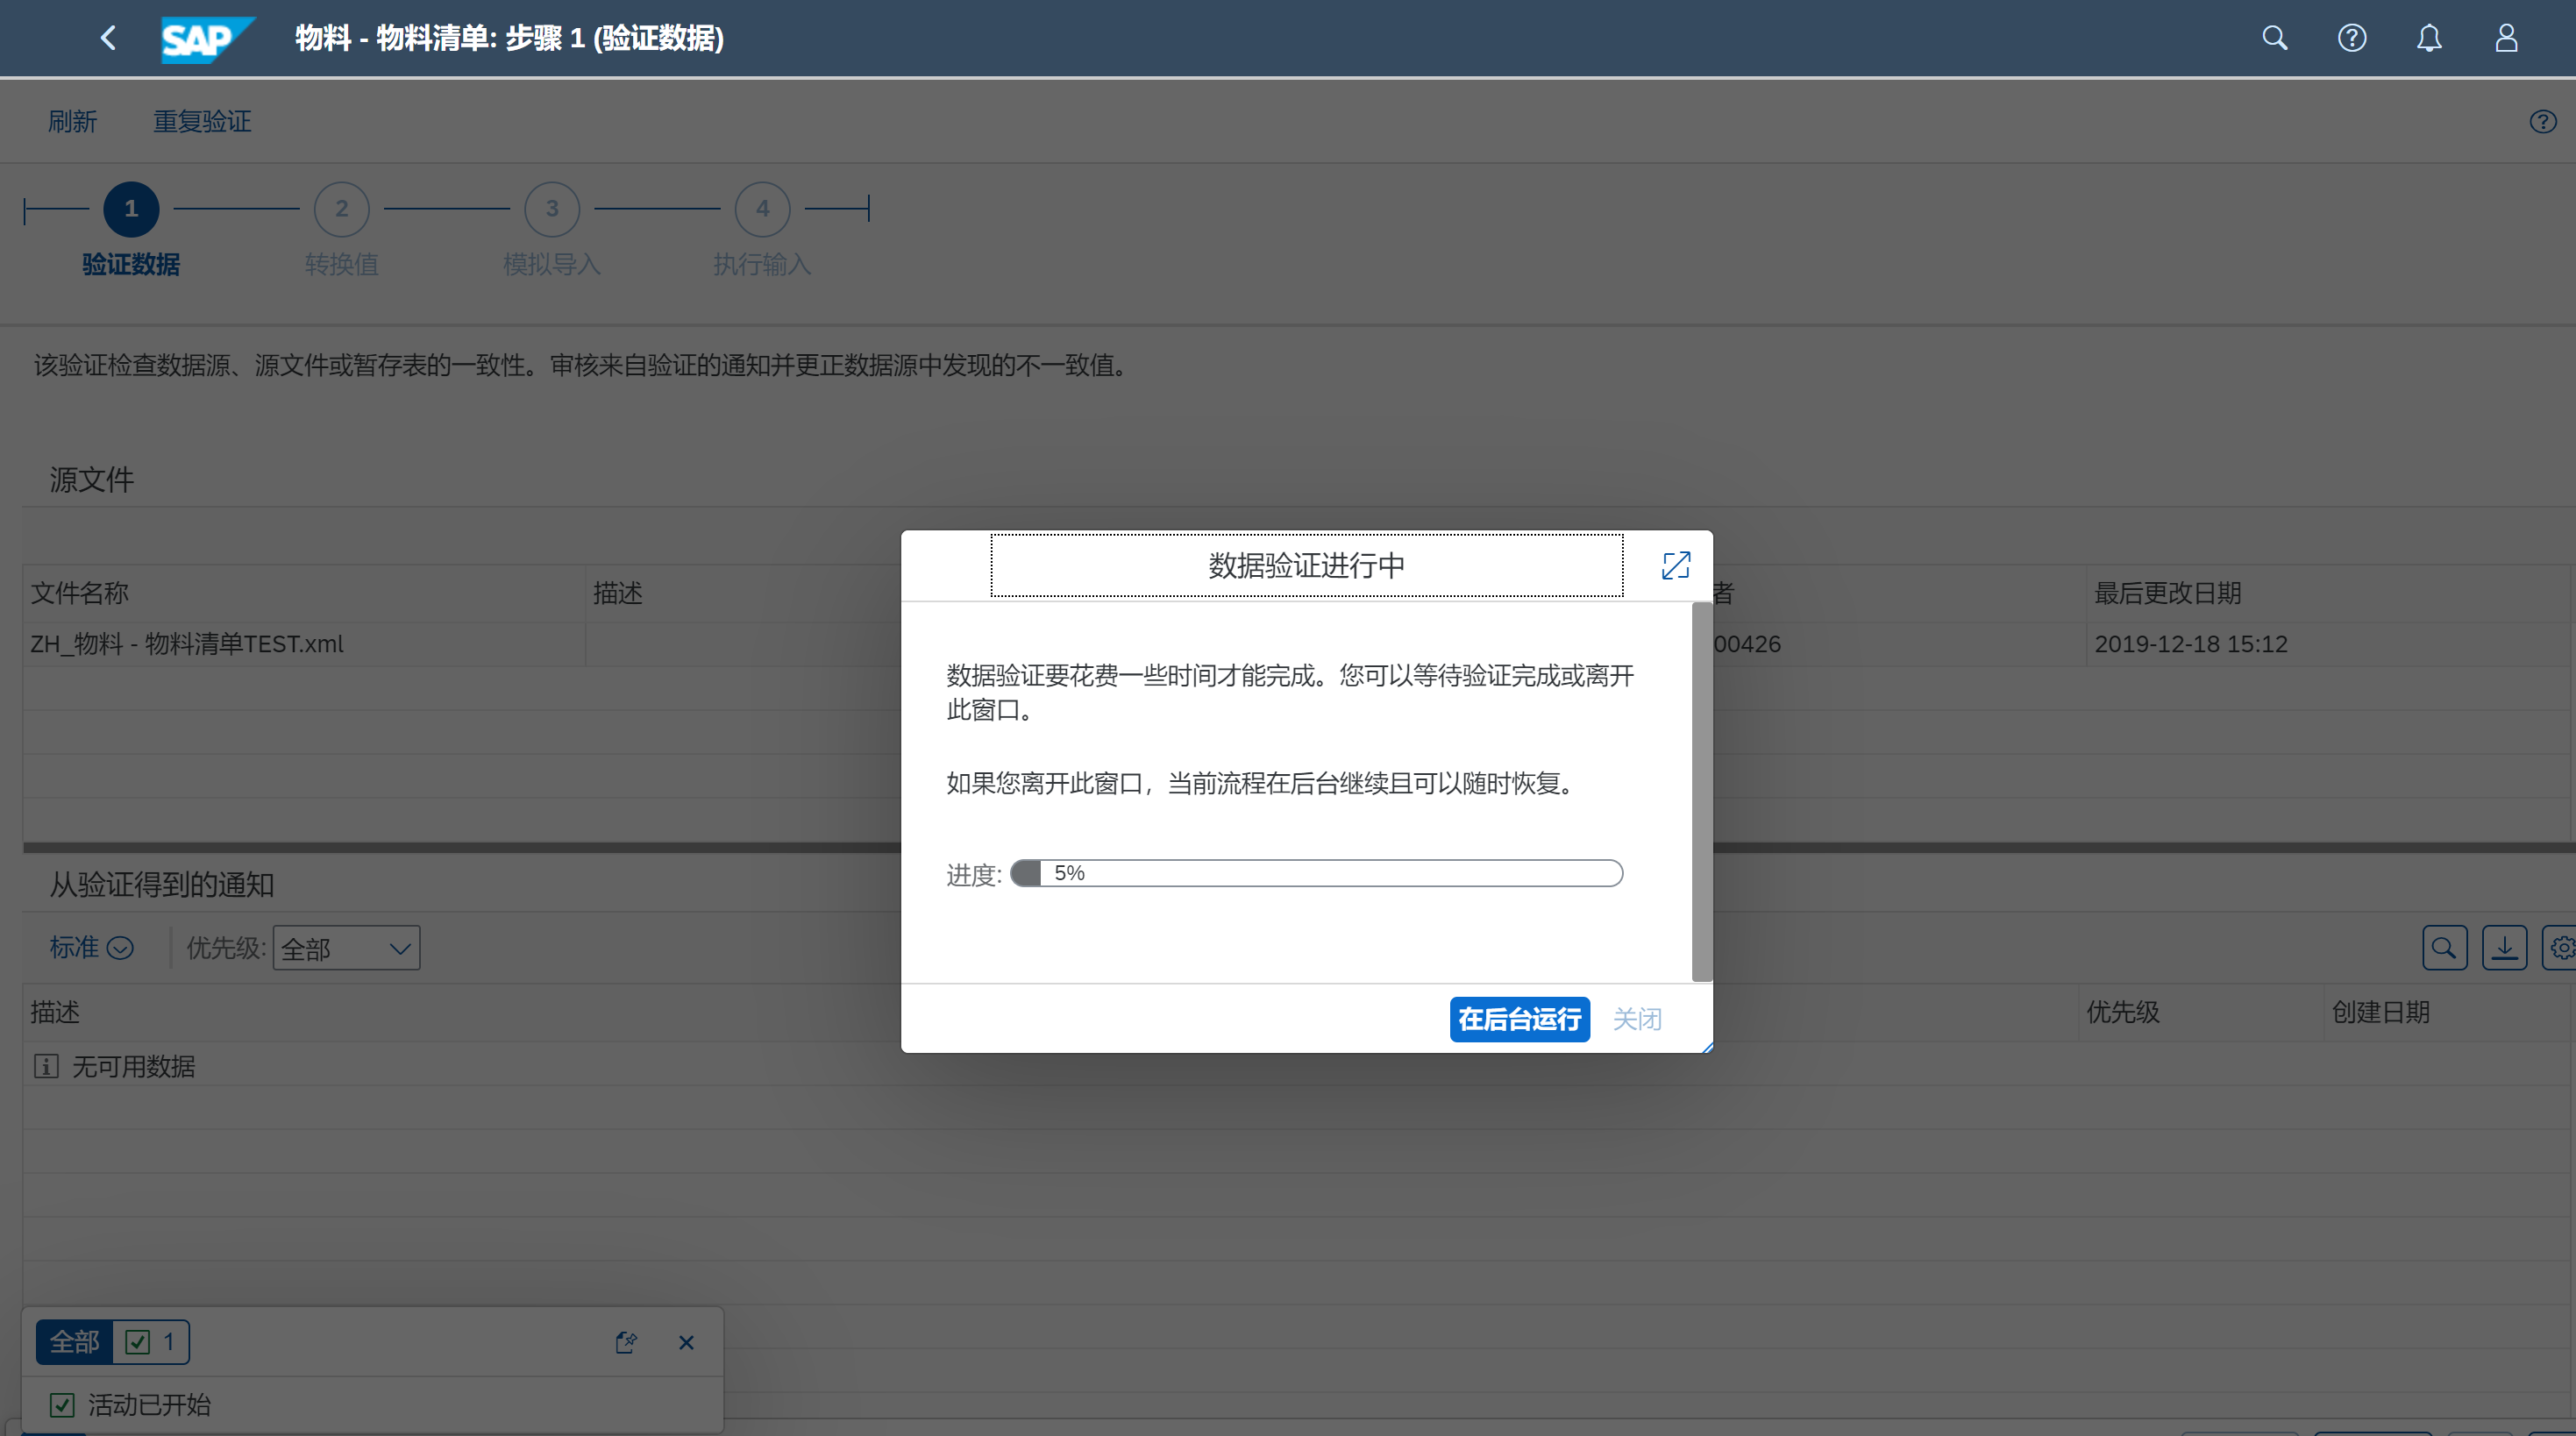Expand dialog to full screen
Image resolution: width=2576 pixels, height=1436 pixels.
[1676, 565]
